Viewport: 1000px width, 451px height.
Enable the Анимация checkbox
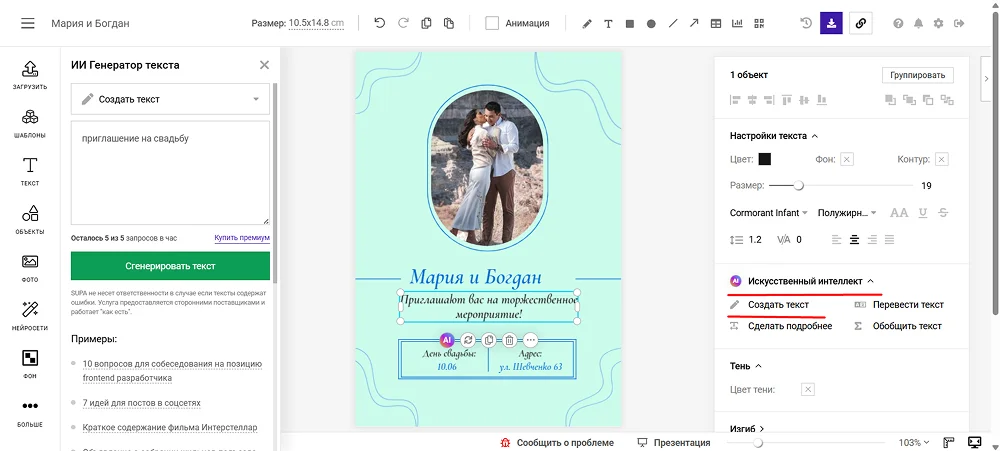[492, 23]
